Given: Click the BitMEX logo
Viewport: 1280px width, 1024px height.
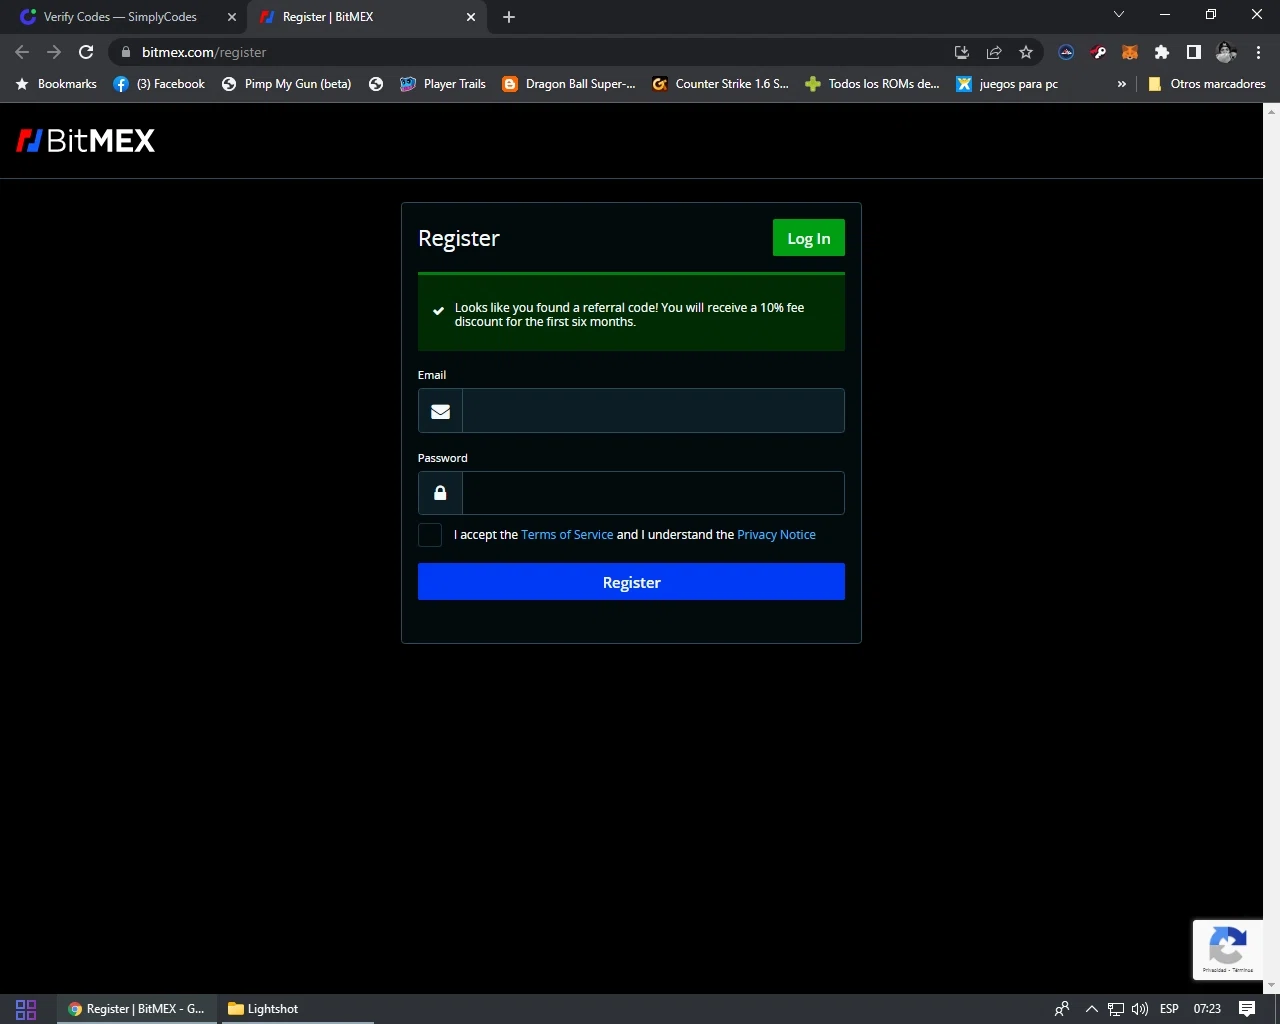Looking at the screenshot, I should (86, 141).
